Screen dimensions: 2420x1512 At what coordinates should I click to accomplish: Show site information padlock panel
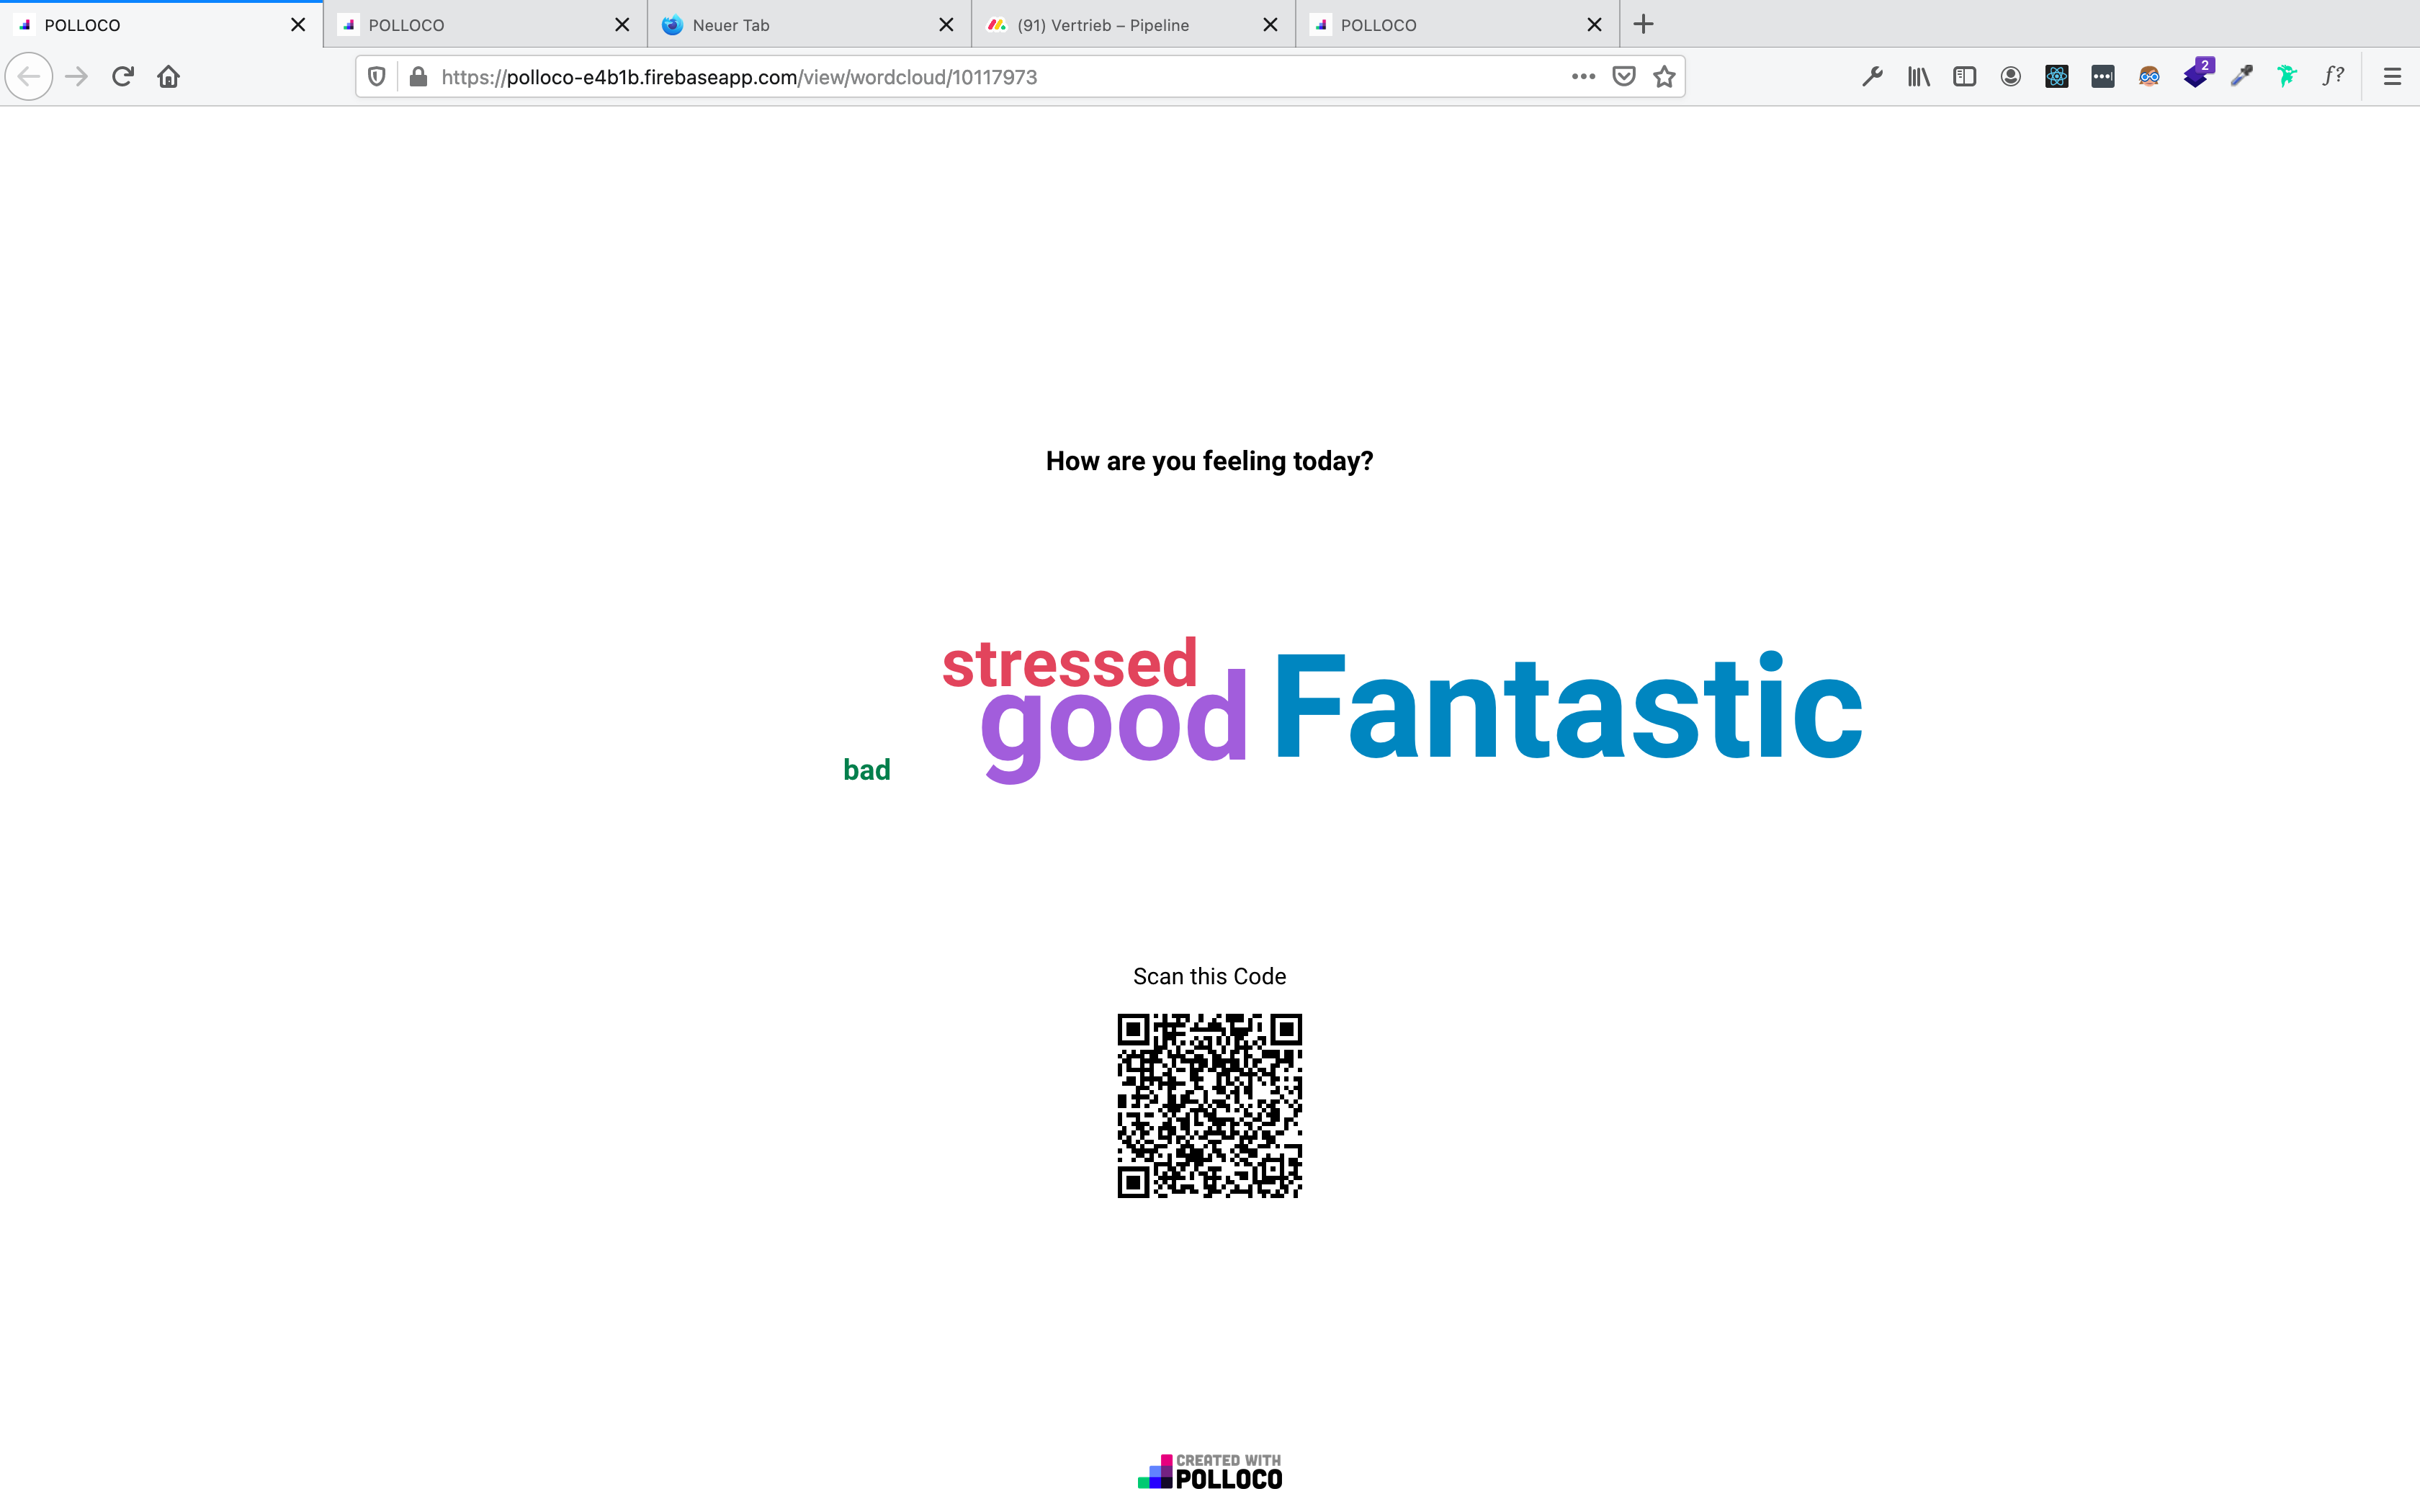click(x=419, y=77)
